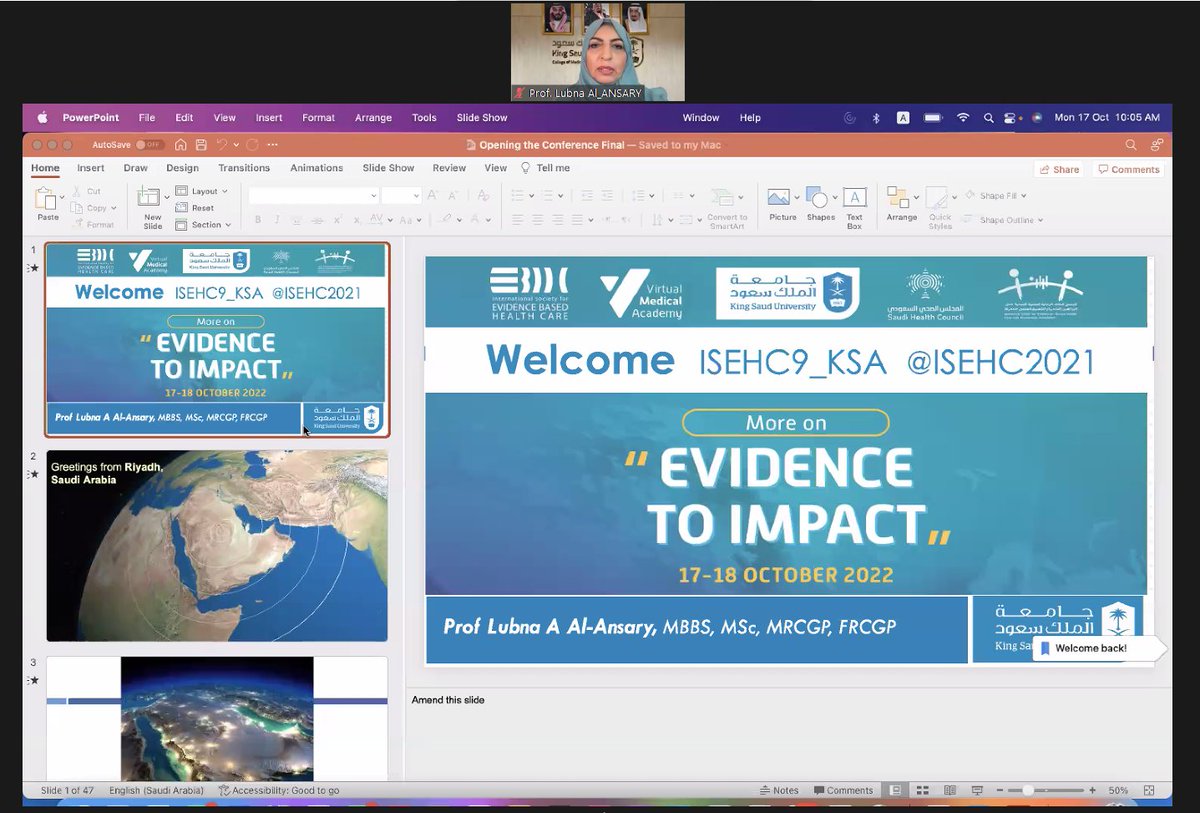Open the font name dropdown
This screenshot has height=813, width=1200.
374,196
